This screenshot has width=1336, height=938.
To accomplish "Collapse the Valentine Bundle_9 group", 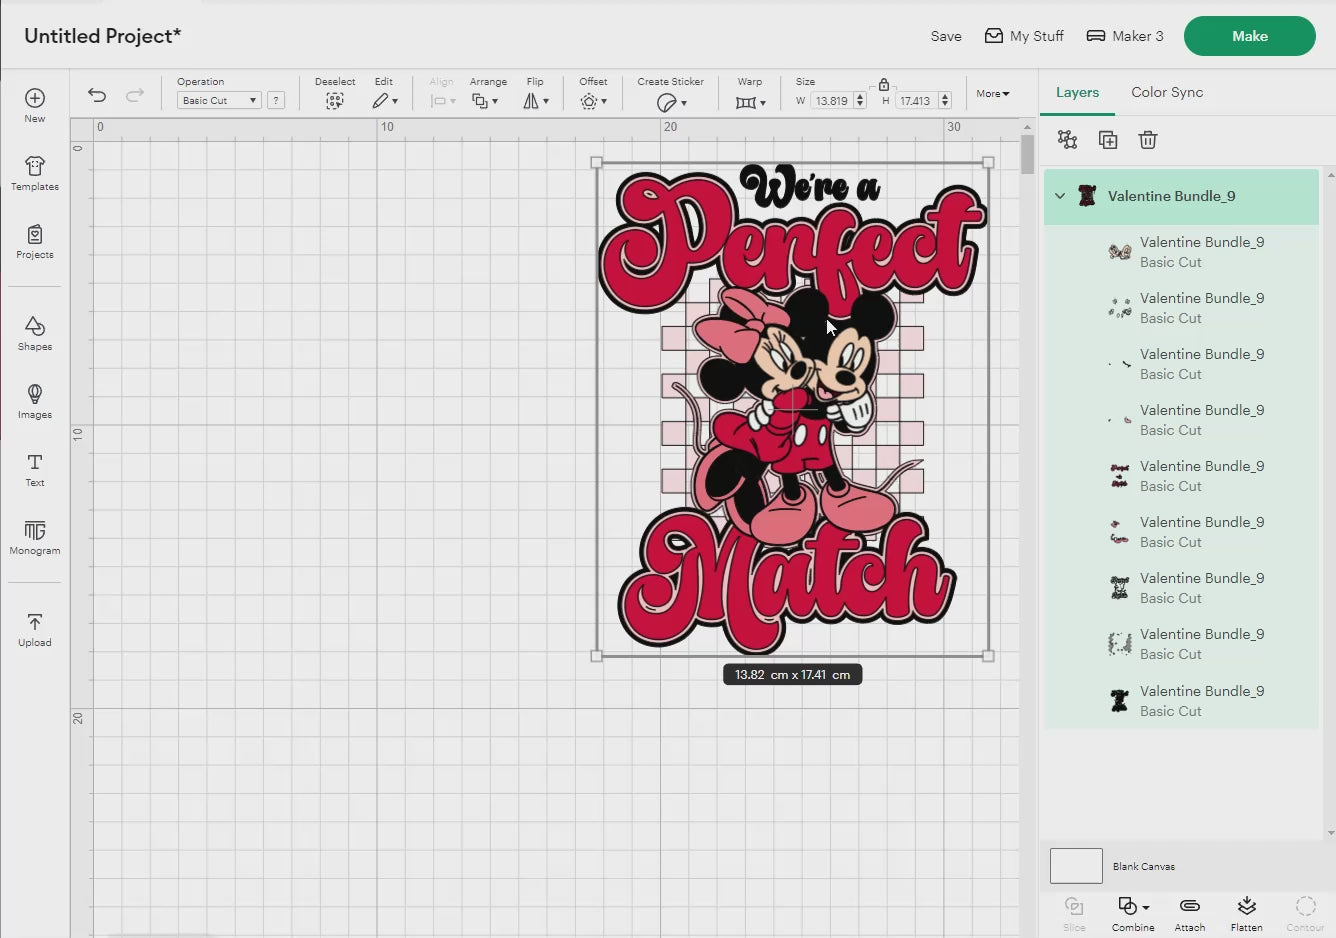I will tap(1060, 196).
